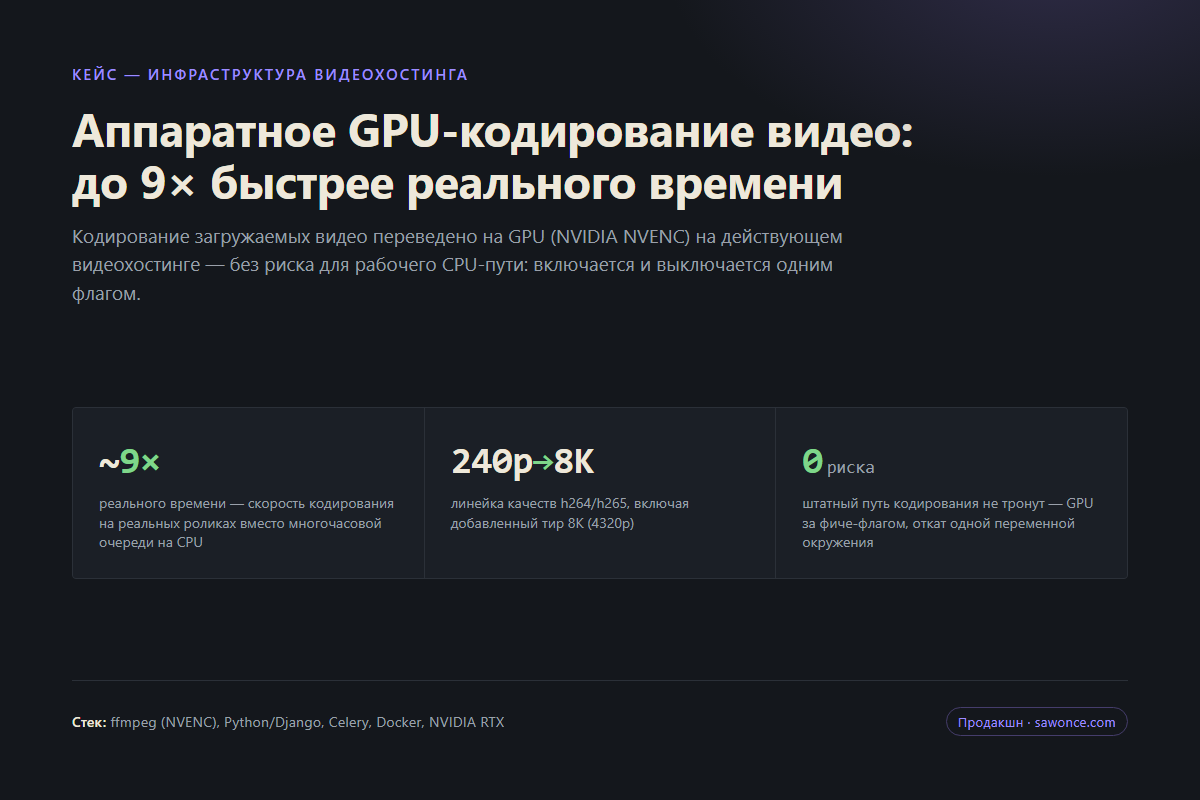Click description 'линейка качеств h264/h265'
Viewport: 1200px width, 800px height.
[x=570, y=514]
